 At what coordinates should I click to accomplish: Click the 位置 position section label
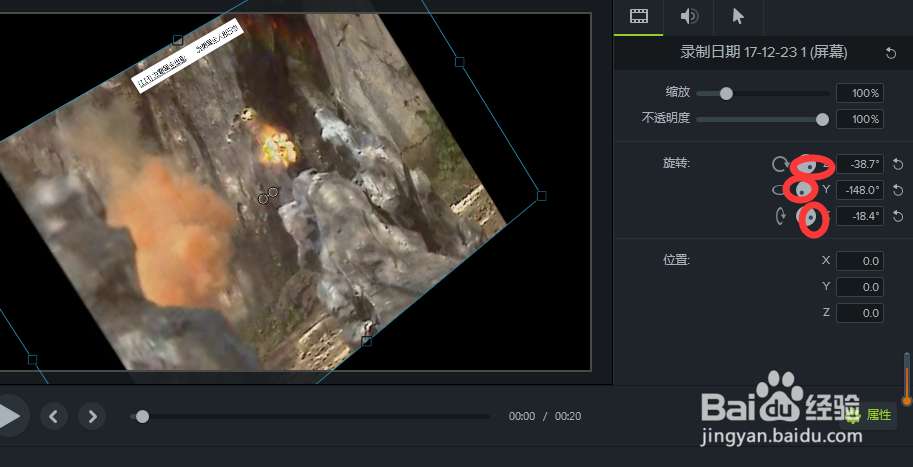coord(676,260)
